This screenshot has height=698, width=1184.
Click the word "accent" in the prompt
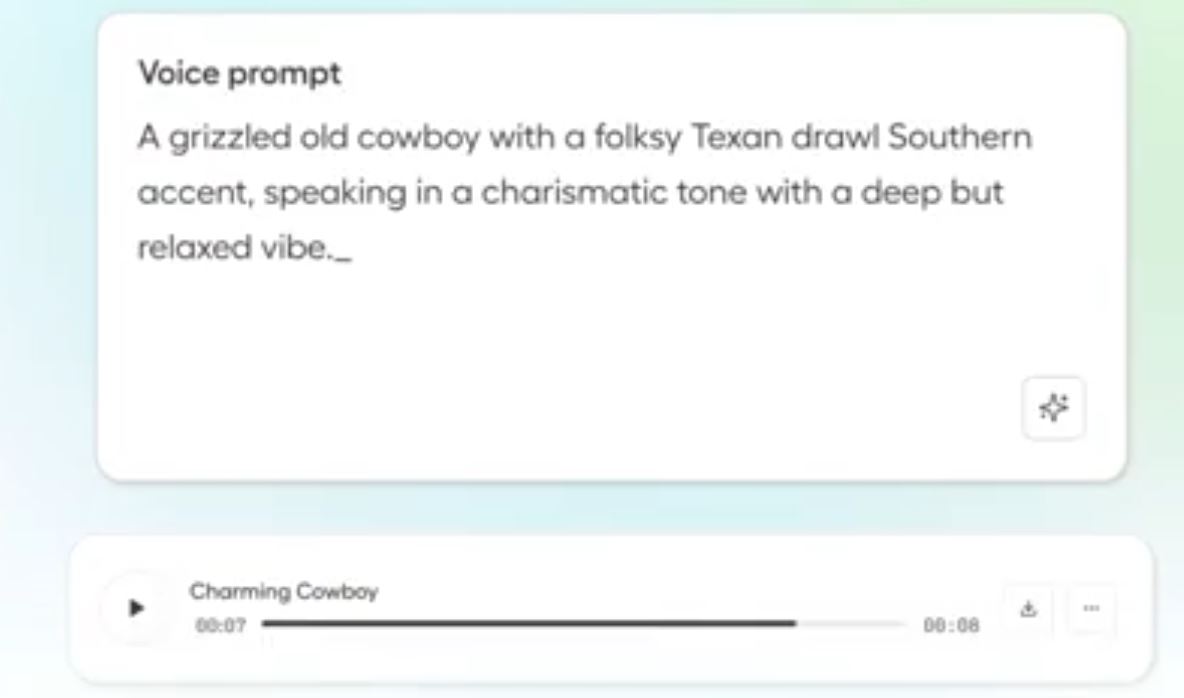coord(195,193)
